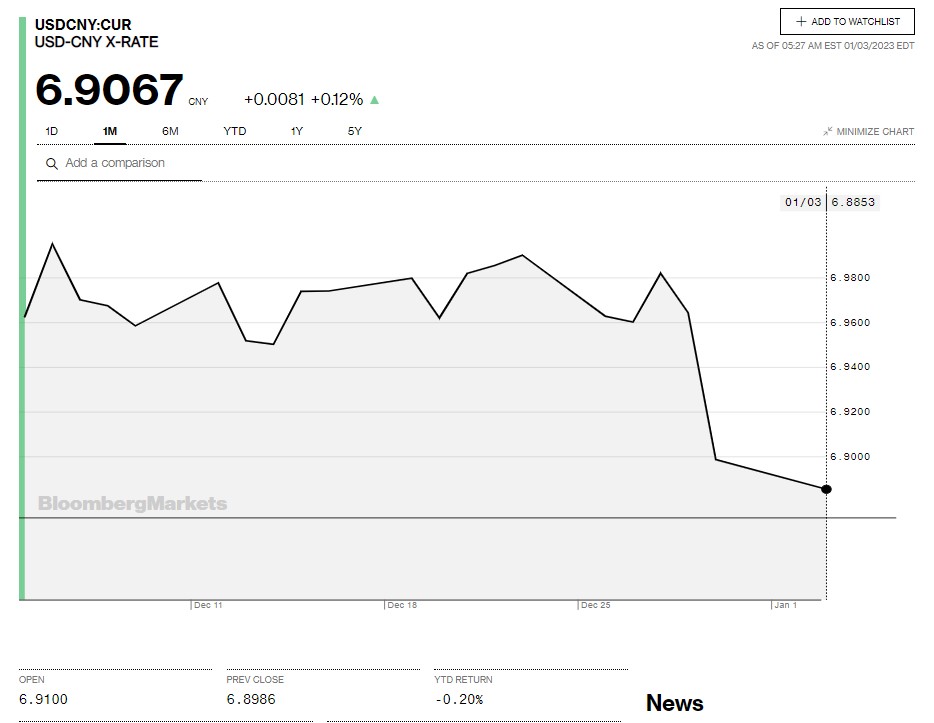Click the Dec 18 x-axis label
Viewport: 934px width, 723px height.
[x=402, y=605]
